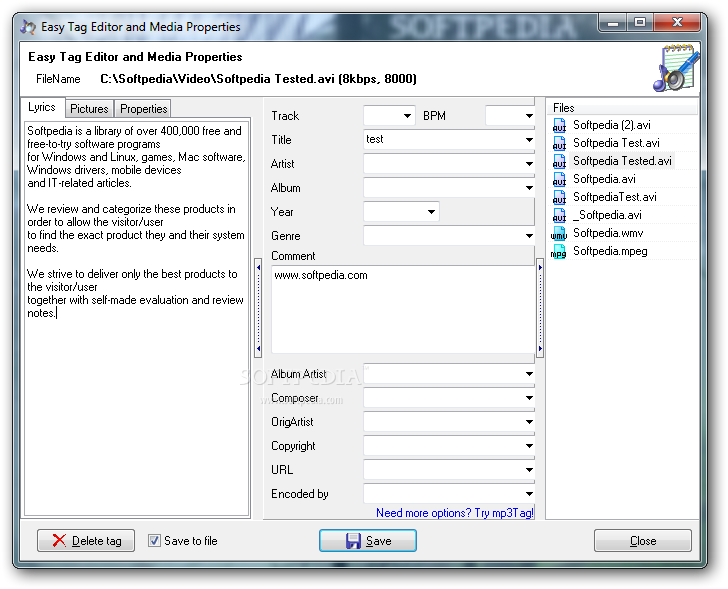Viewport: 728px width, 589px height.
Task: Click the Softpedia Tested.avi file icon
Action: click(559, 161)
